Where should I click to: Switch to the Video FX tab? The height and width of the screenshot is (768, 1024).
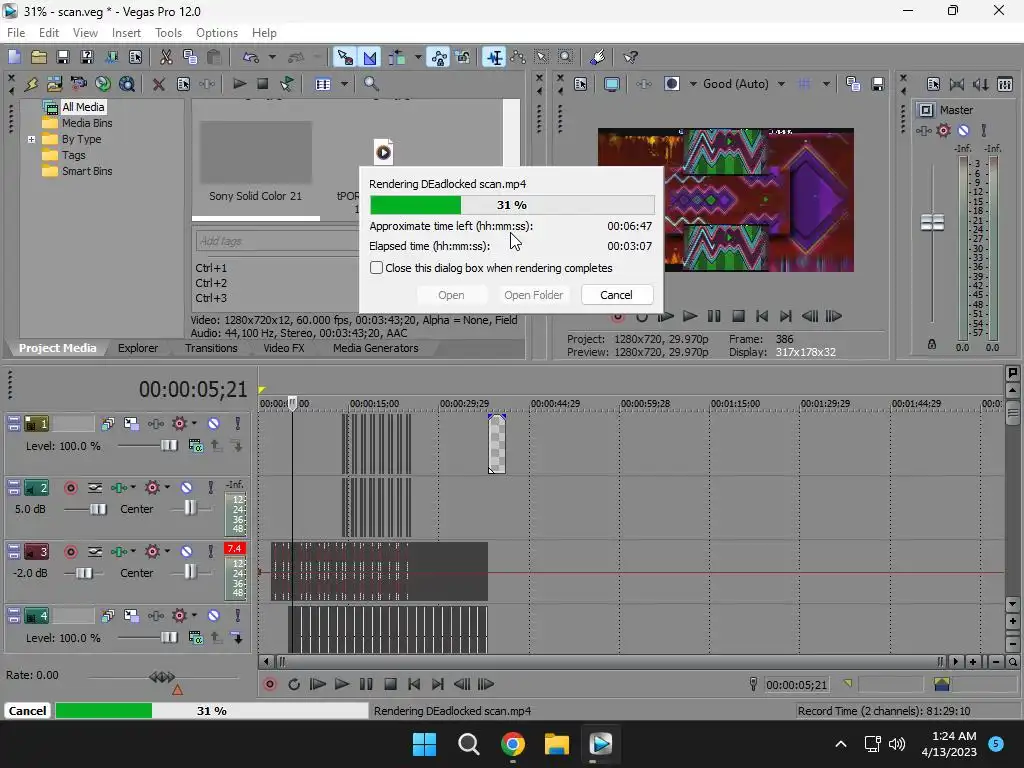tap(283, 348)
